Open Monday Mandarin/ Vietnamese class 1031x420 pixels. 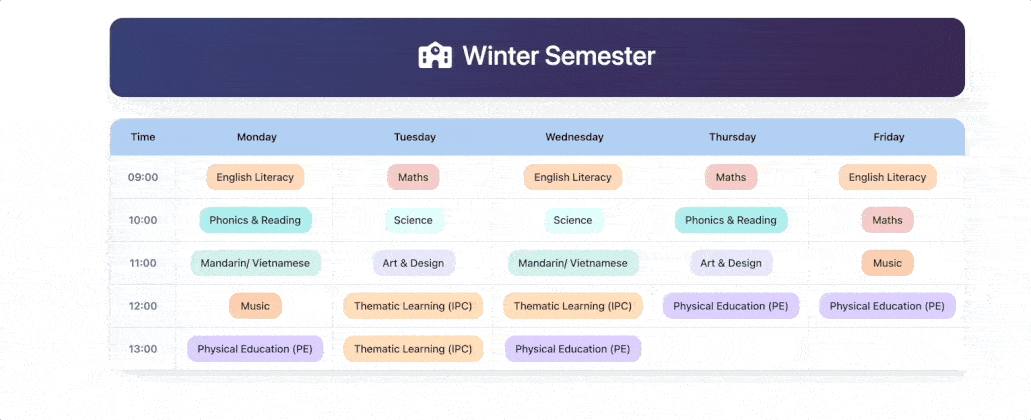[x=255, y=263]
